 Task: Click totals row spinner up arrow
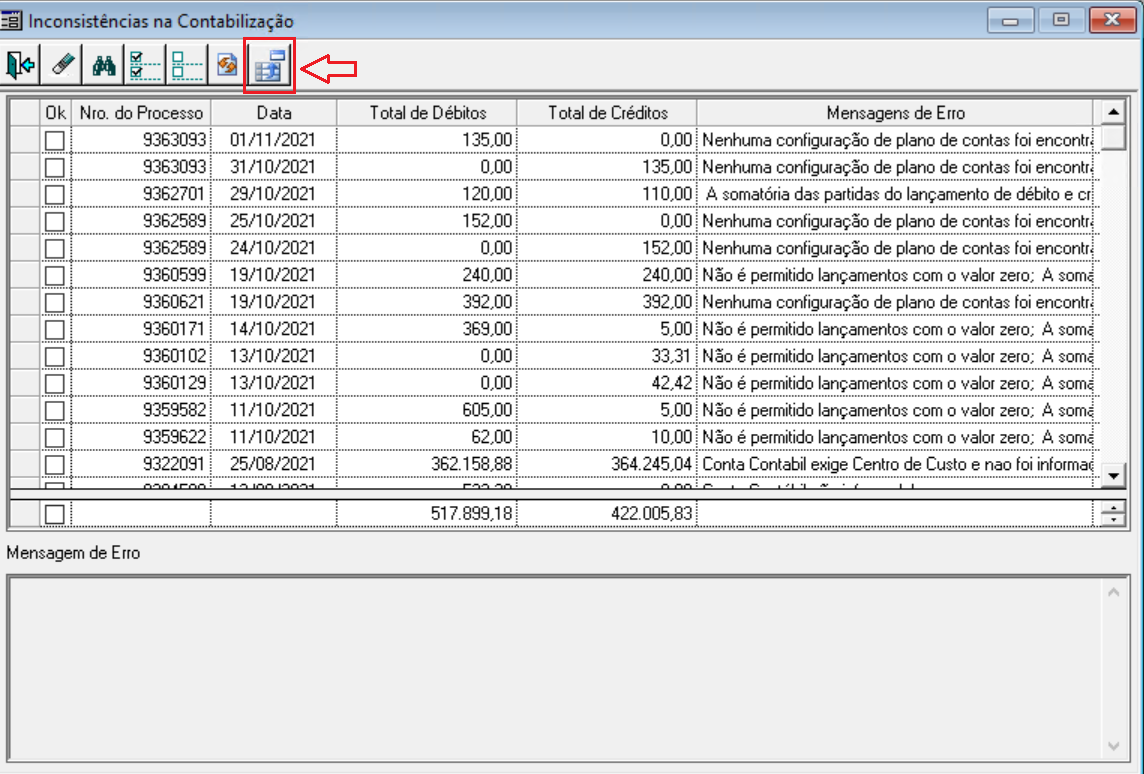point(1113,508)
